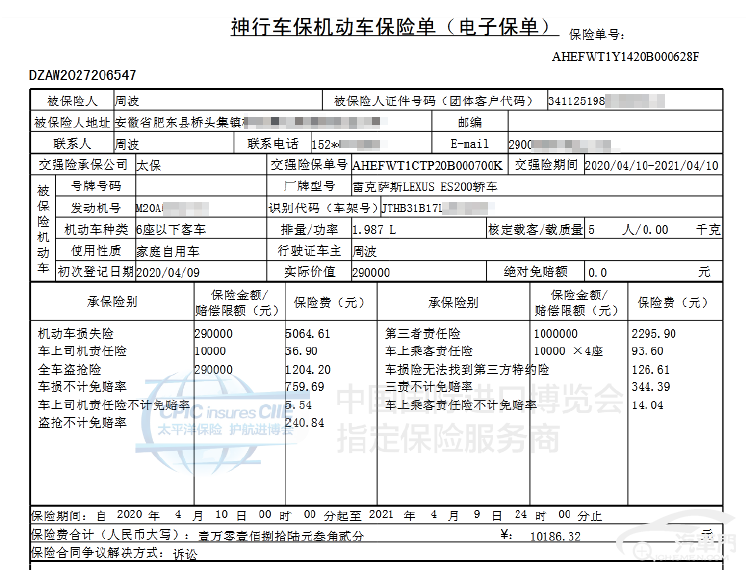The height and width of the screenshot is (572, 746).
Task: Click premium 93.60
Action: (x=648, y=351)
